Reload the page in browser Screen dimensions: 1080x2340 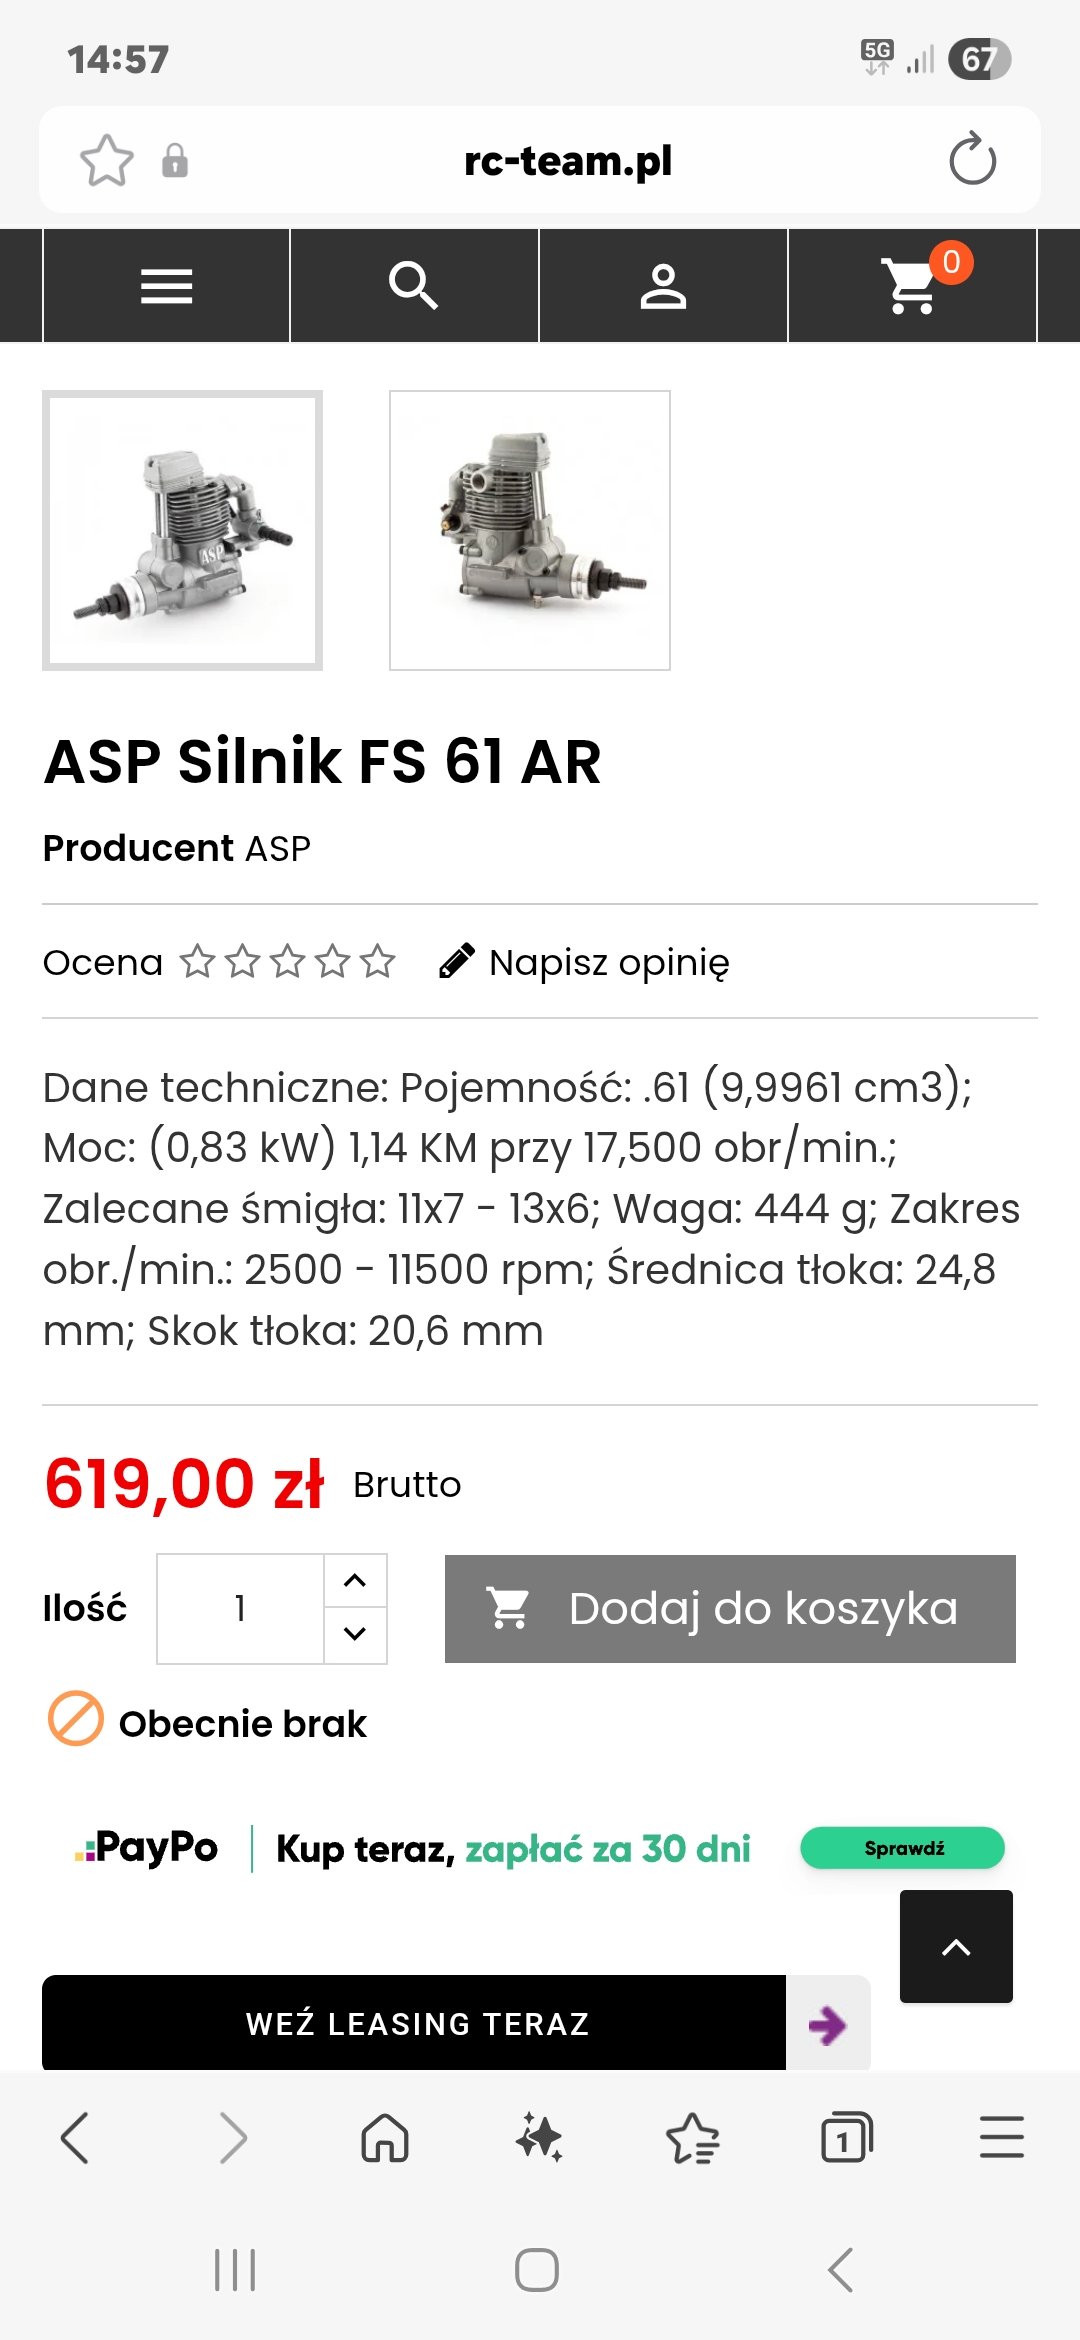click(x=972, y=160)
